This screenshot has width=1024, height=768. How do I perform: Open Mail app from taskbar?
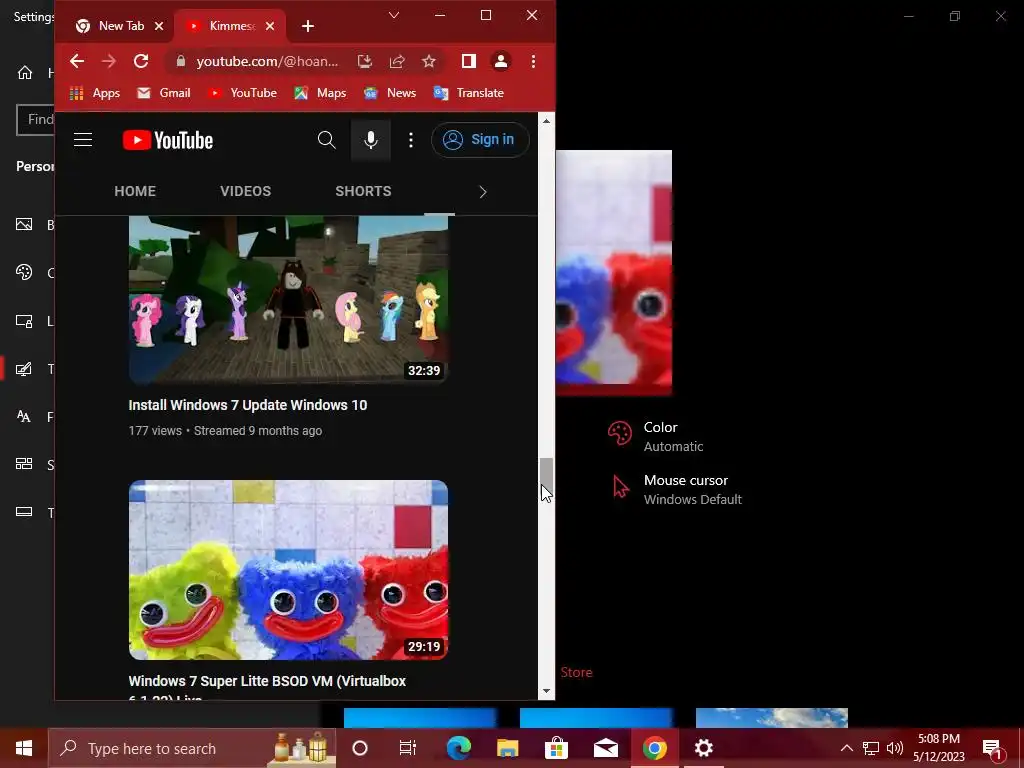click(x=605, y=748)
